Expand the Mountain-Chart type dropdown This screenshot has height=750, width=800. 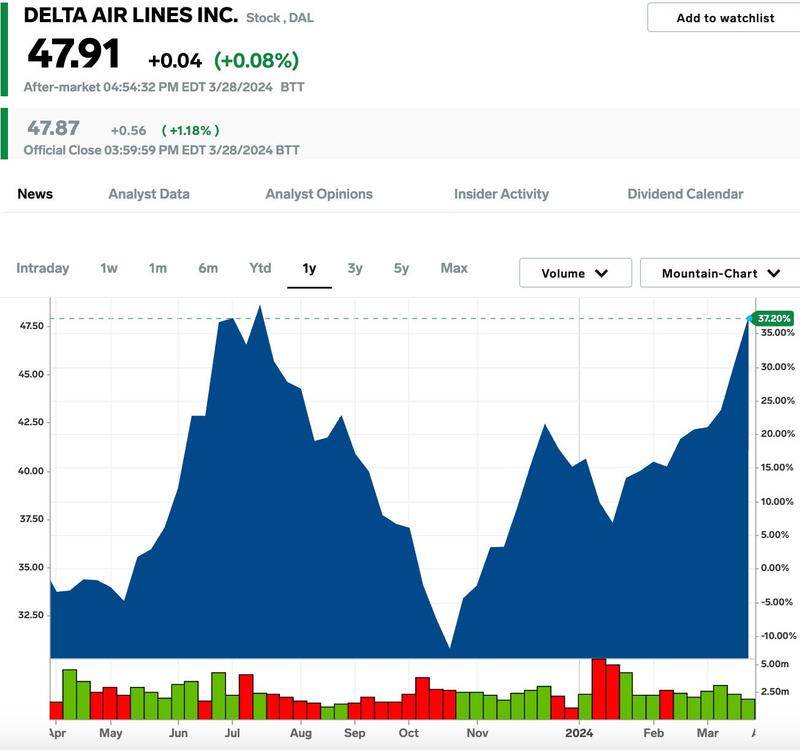point(720,273)
